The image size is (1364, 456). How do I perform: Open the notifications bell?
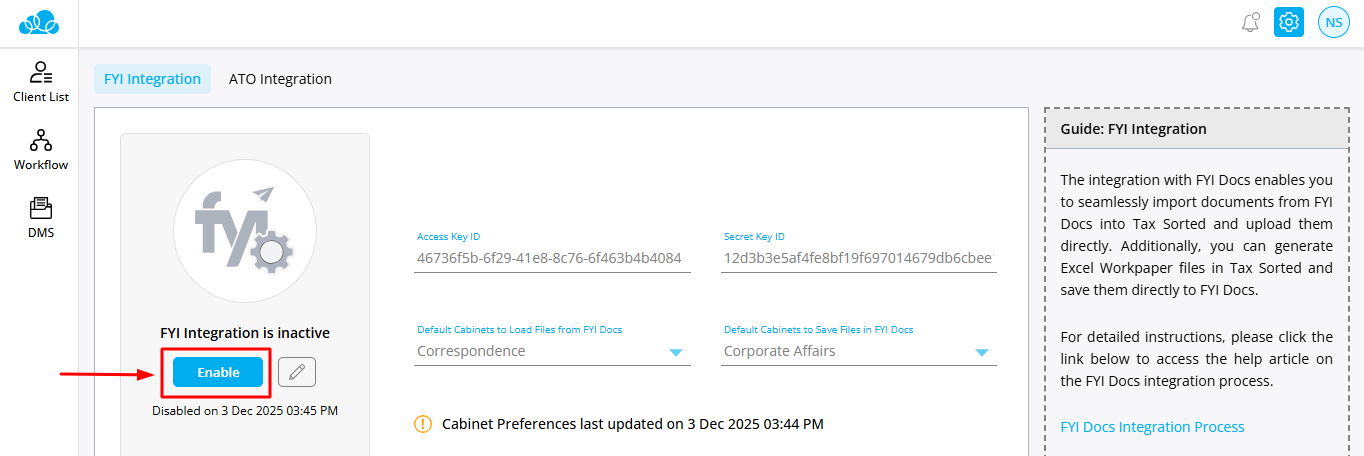(x=1250, y=22)
